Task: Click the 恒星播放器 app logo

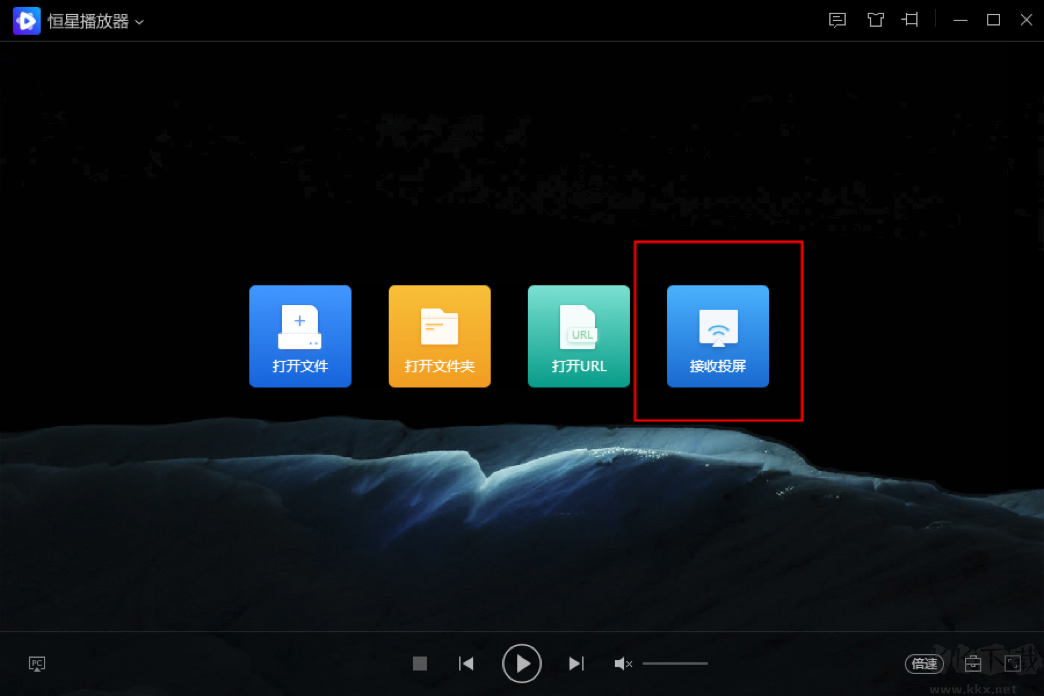Action: 26,21
